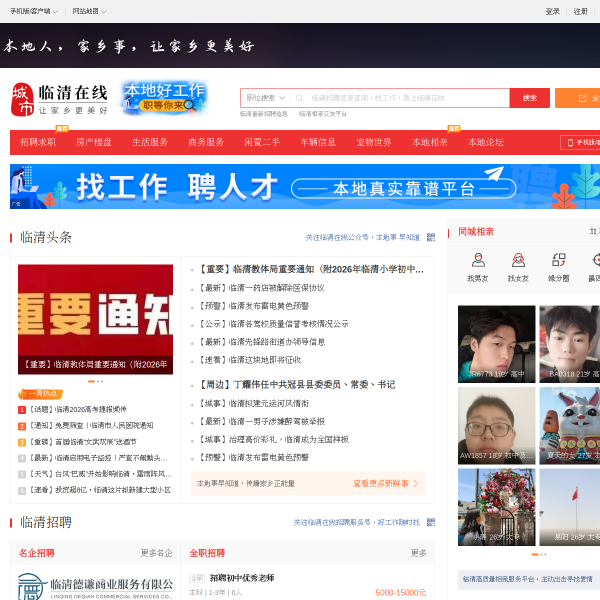
Task: Open news 临清一药店被解除医保协议
Action: [x=261, y=288]
